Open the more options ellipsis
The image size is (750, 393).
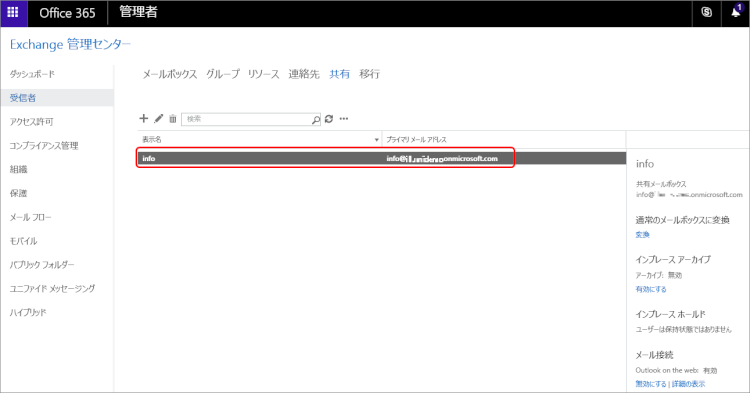[x=344, y=119]
